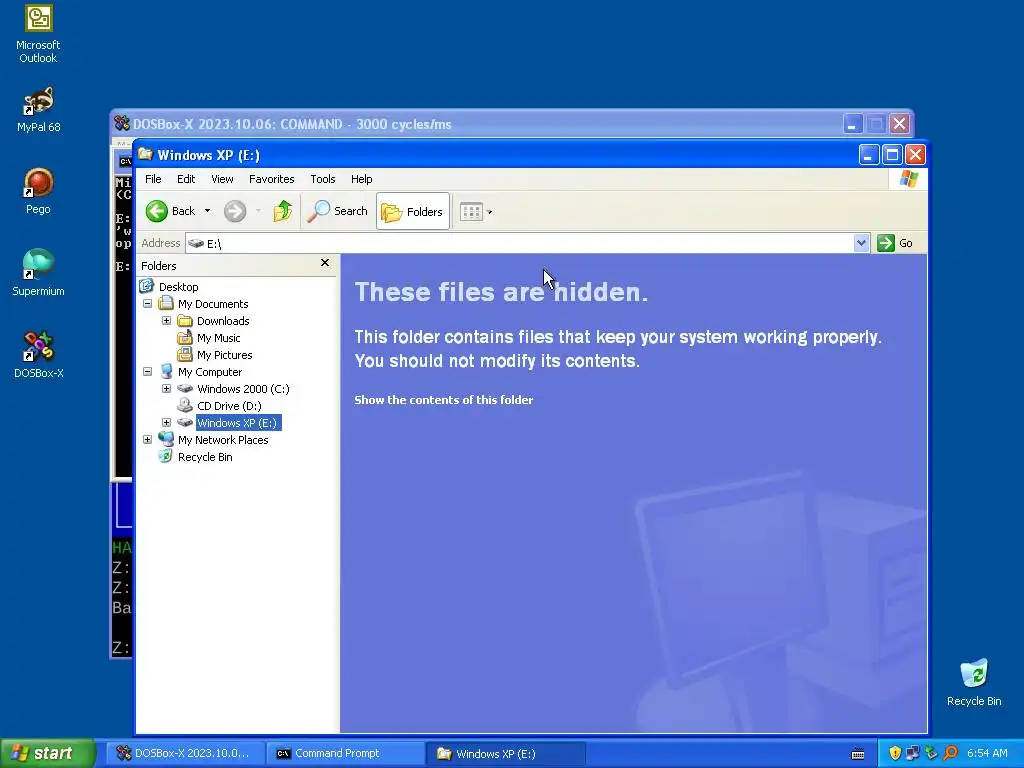Open Back button history dropdown
This screenshot has width=1024, height=768.
point(207,211)
